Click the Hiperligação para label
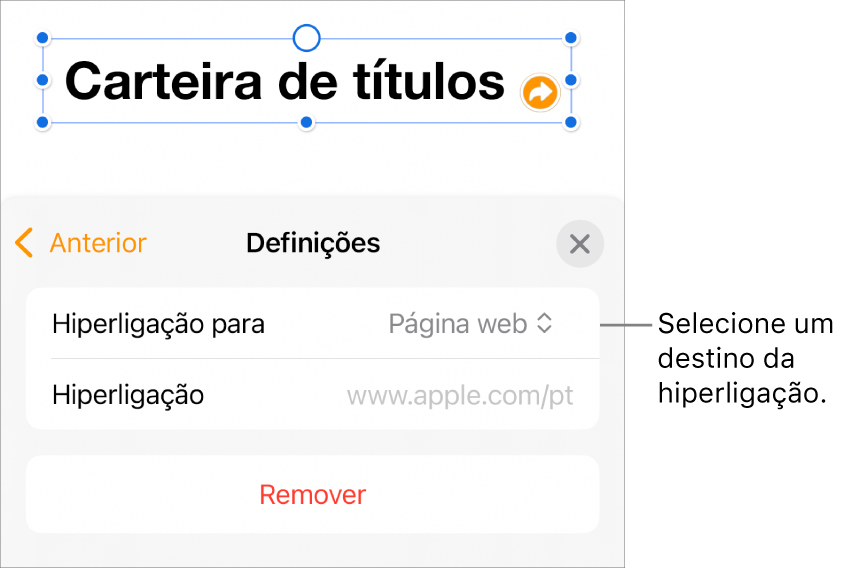841x569 pixels. [x=158, y=324]
